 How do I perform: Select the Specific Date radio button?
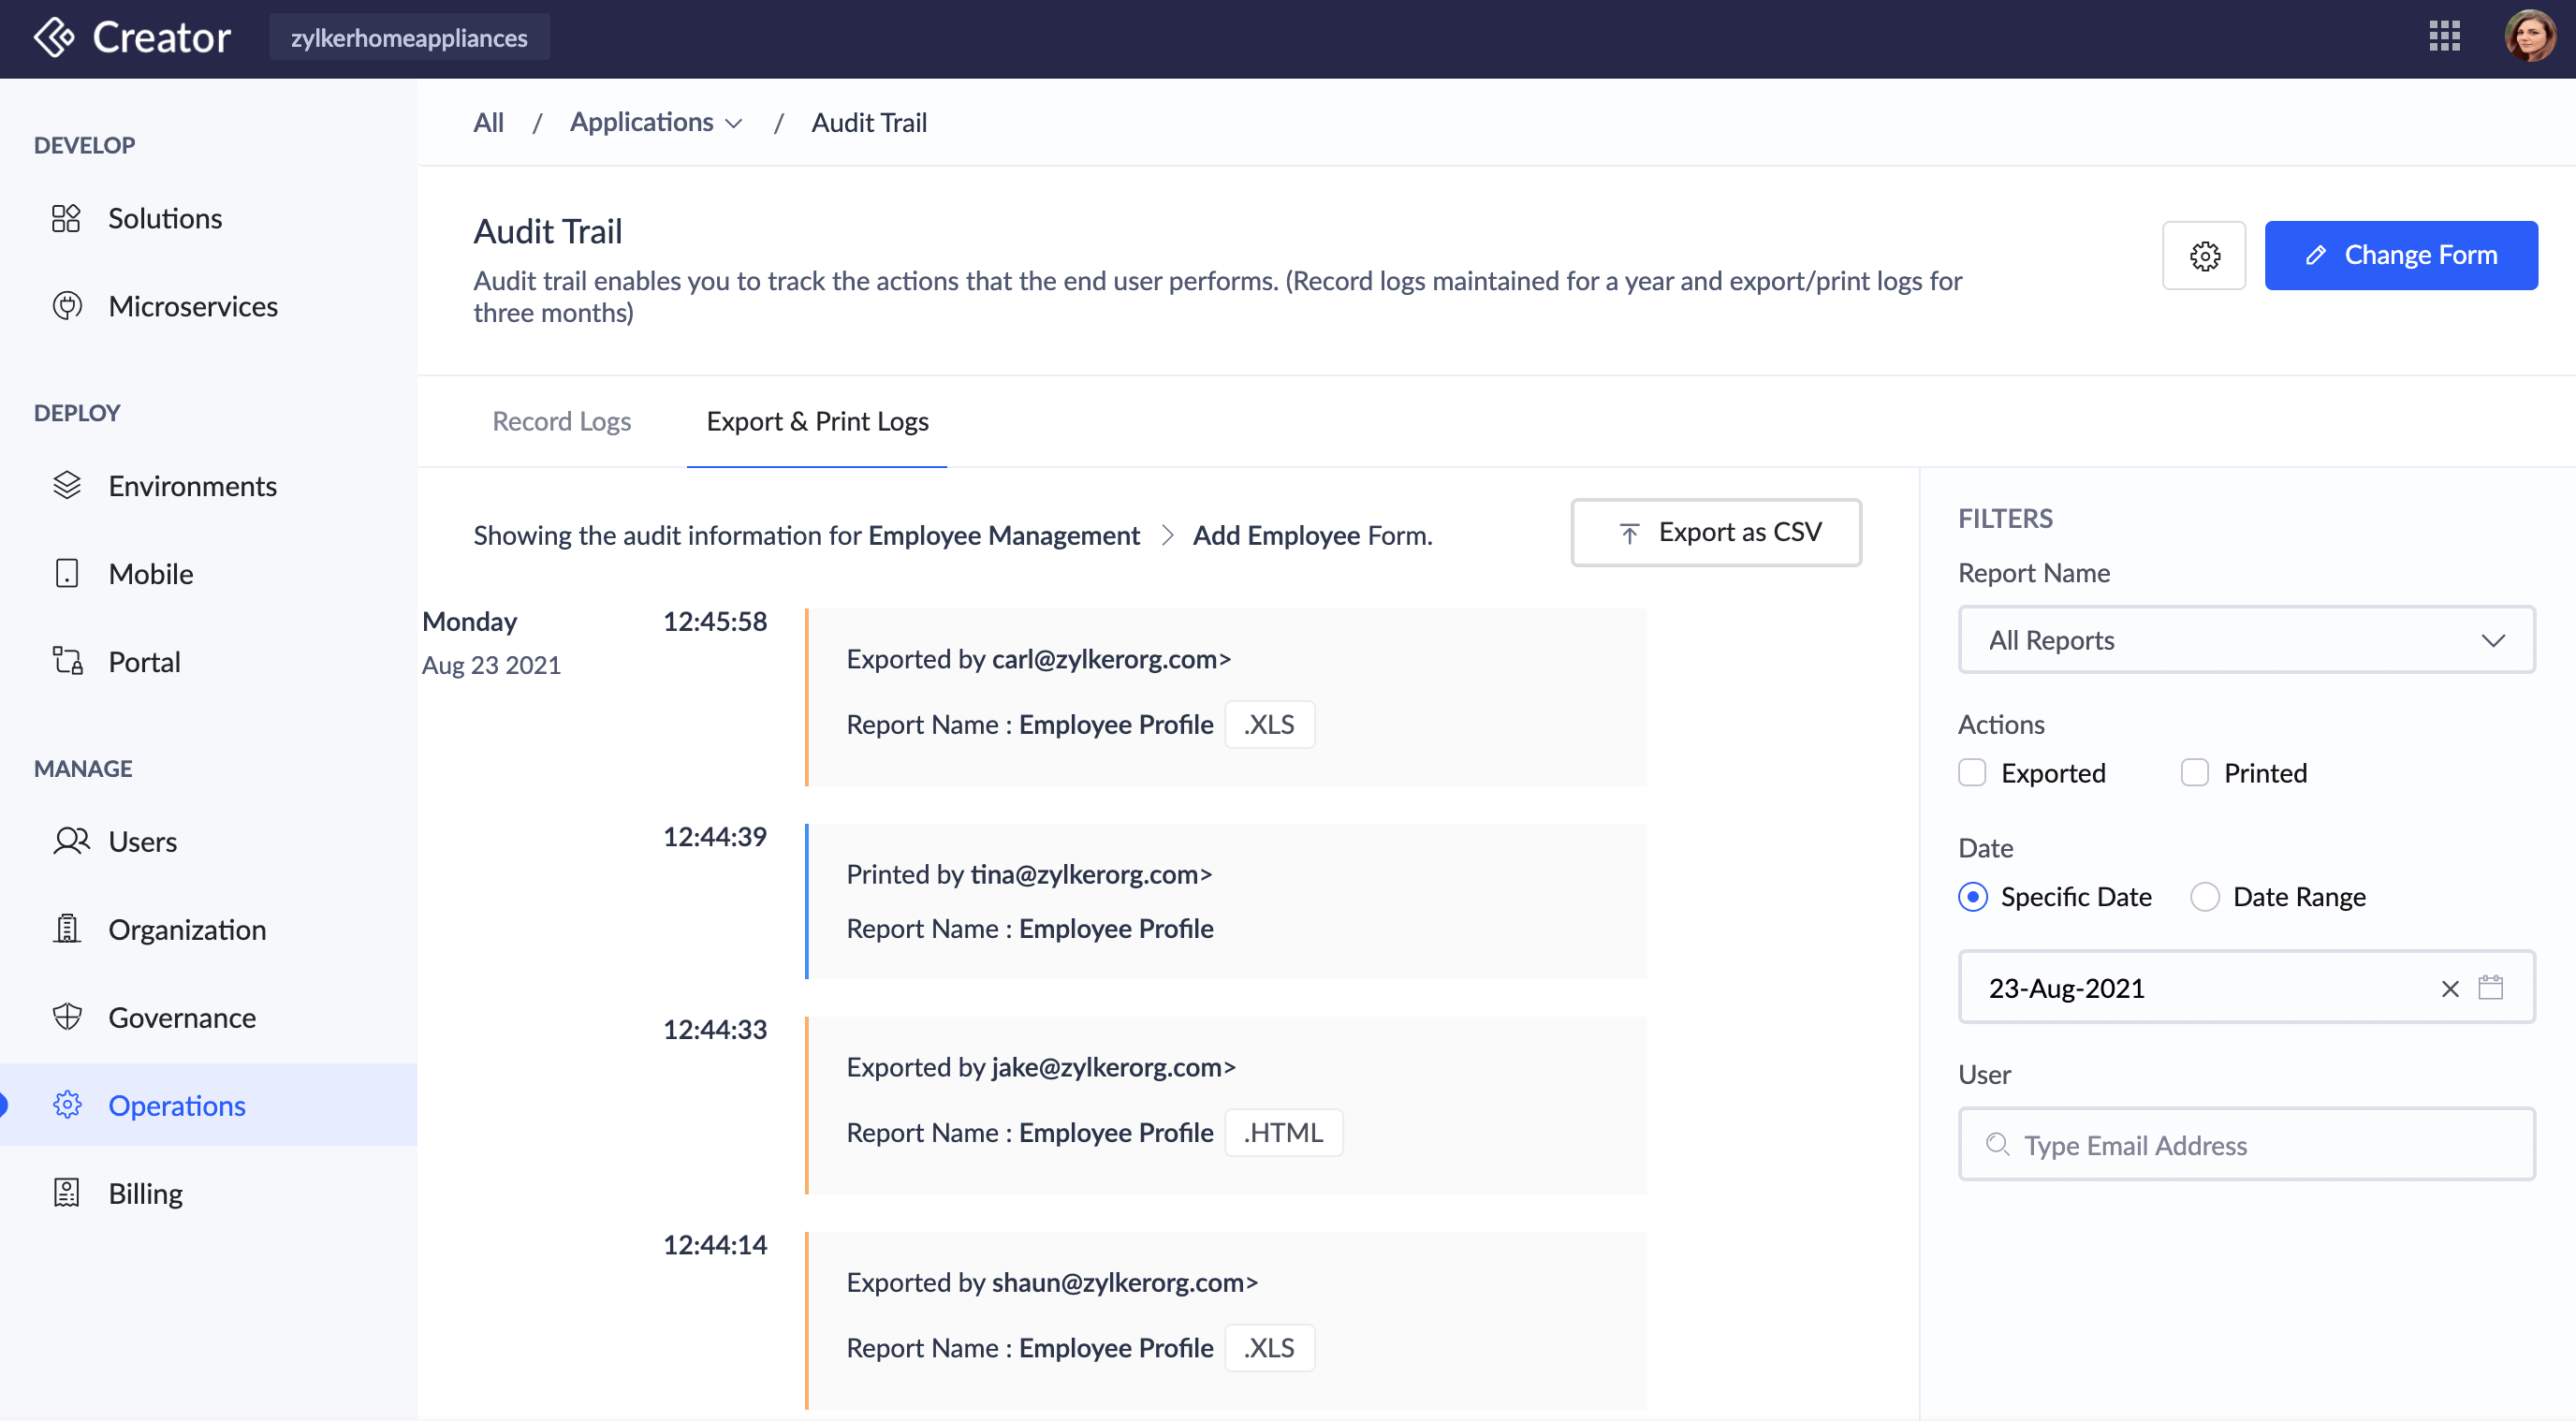pyautogui.click(x=1973, y=897)
